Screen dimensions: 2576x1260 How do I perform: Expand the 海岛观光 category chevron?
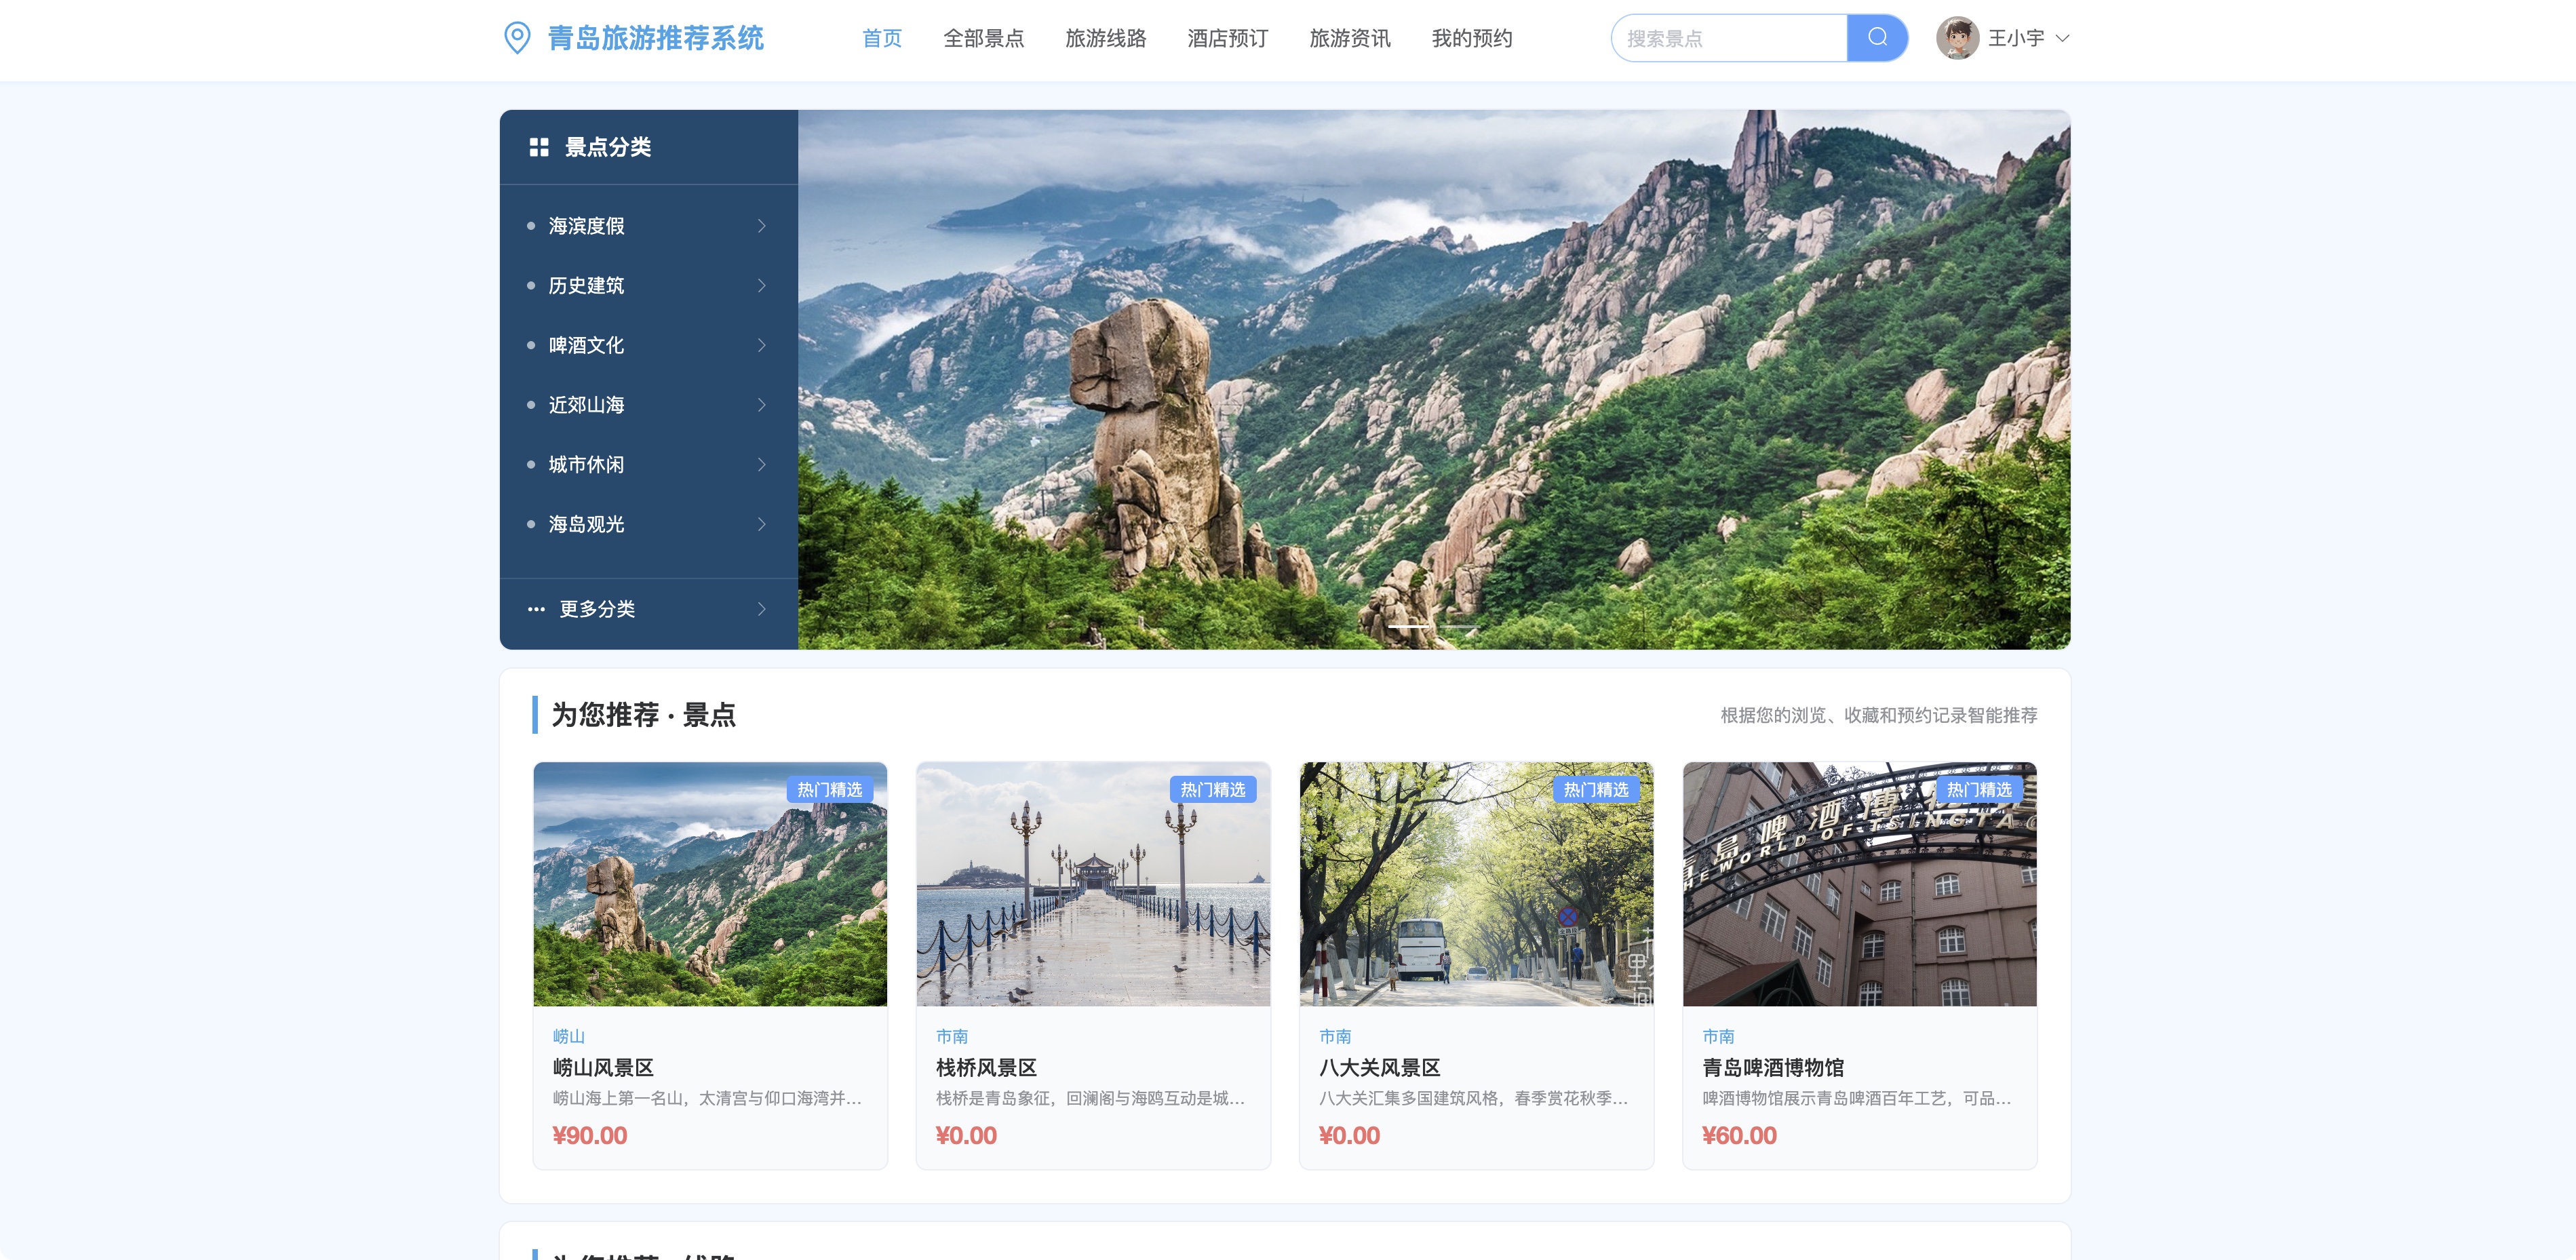pyautogui.click(x=762, y=524)
